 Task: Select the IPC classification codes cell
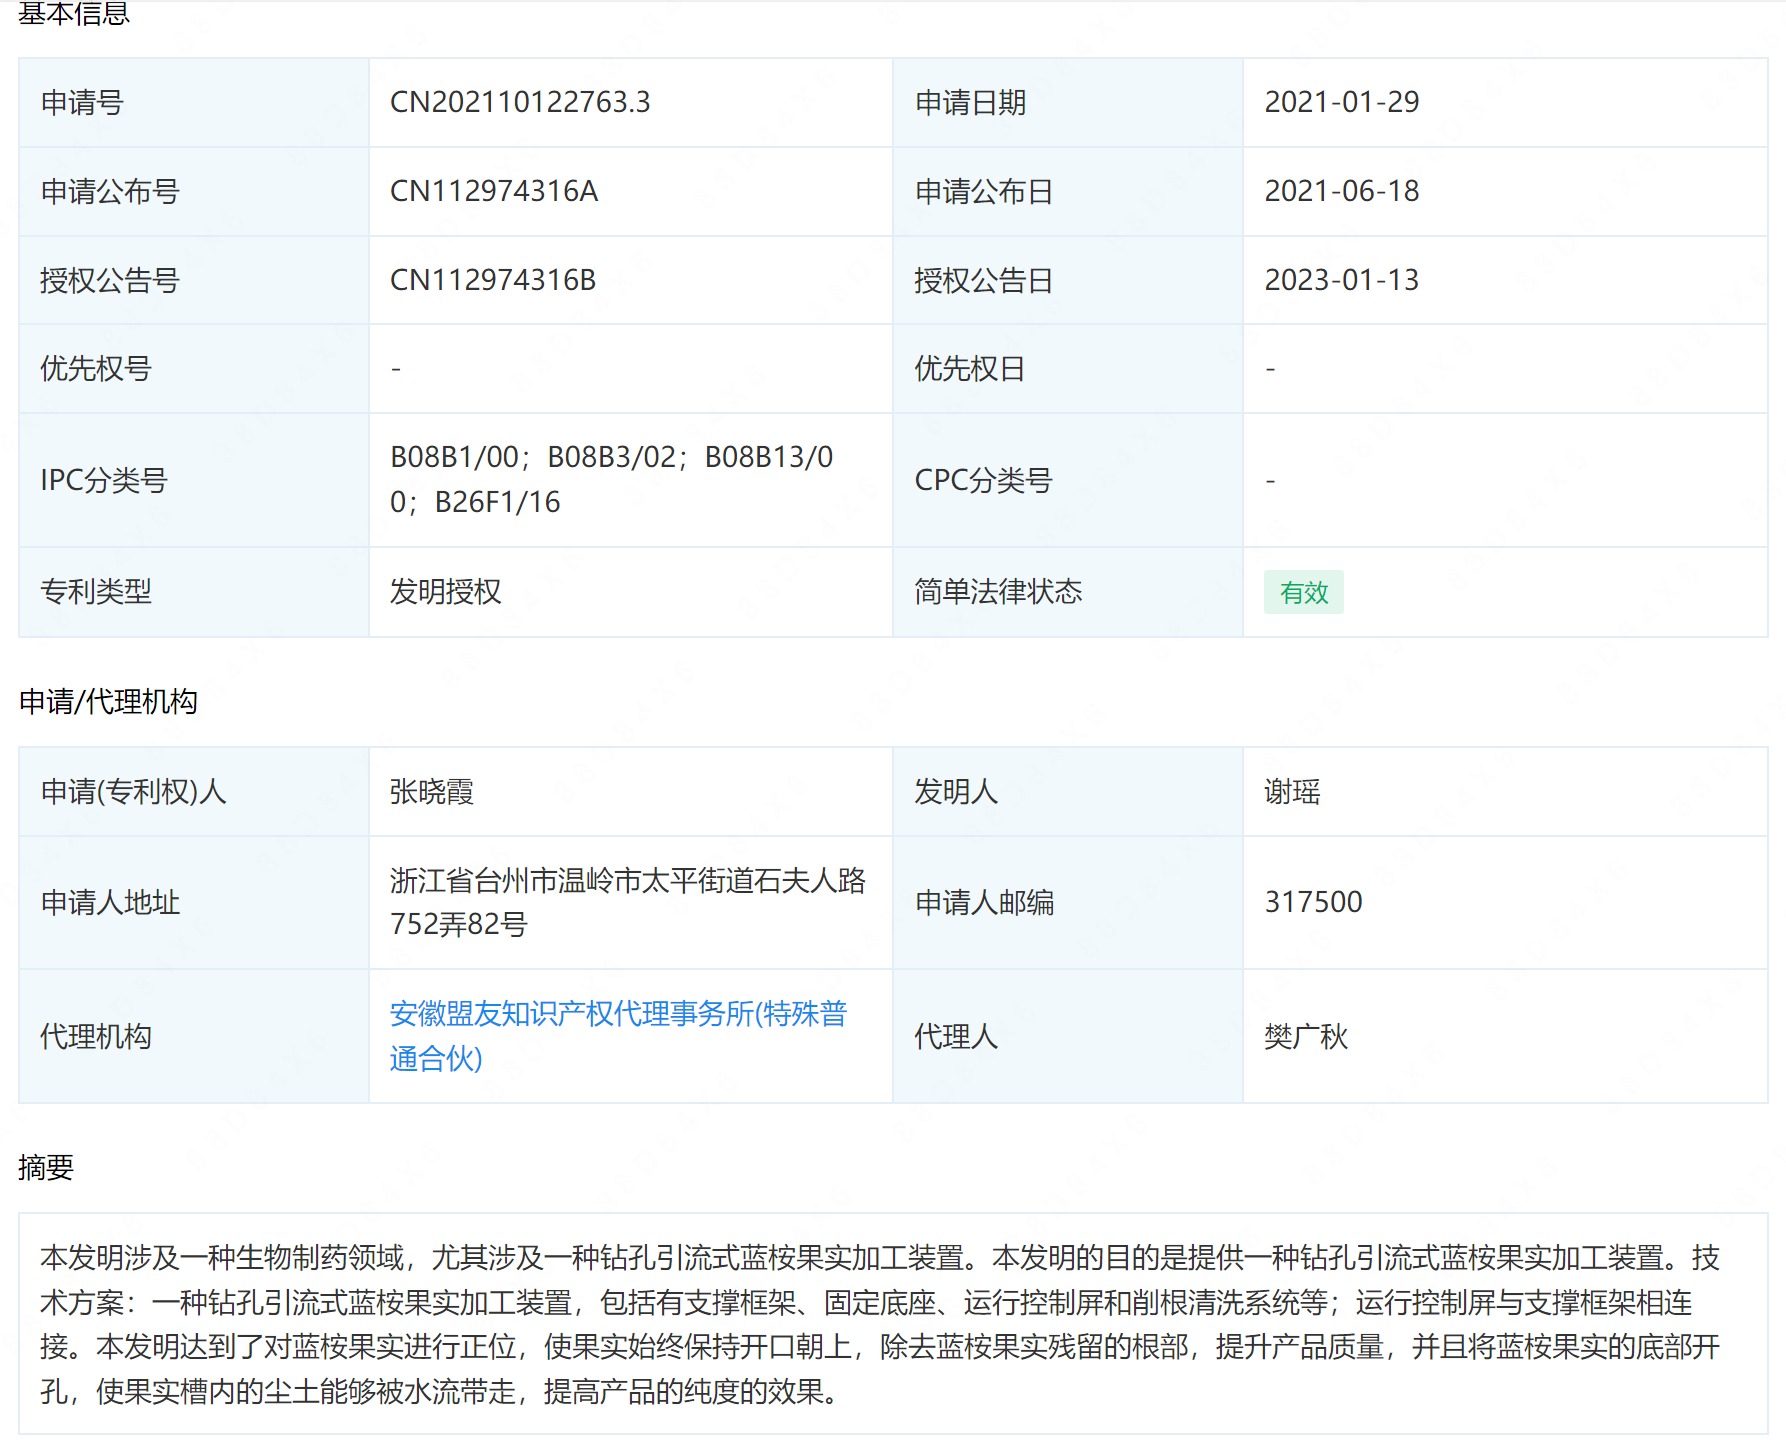tap(630, 480)
